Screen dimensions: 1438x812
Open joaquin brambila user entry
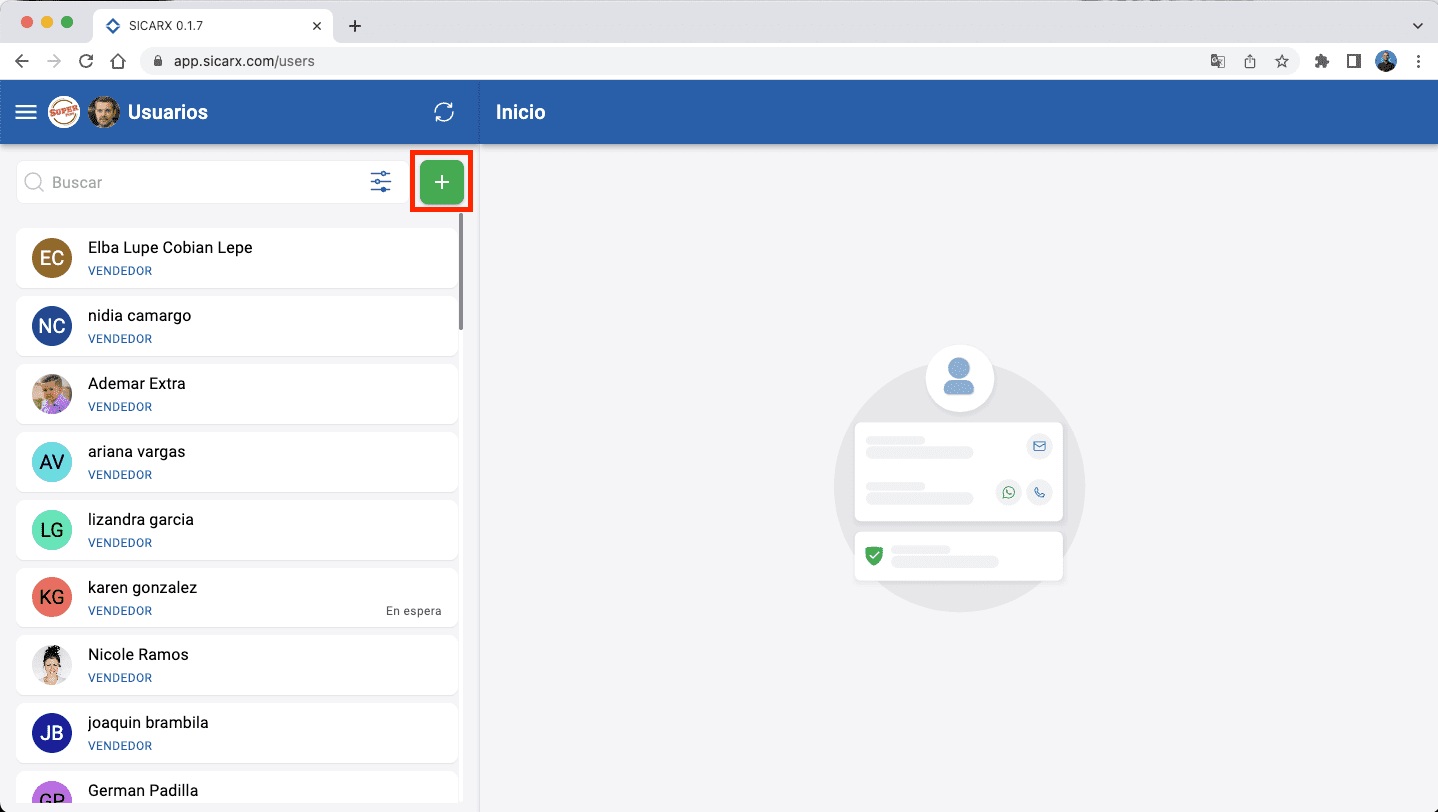(237, 733)
